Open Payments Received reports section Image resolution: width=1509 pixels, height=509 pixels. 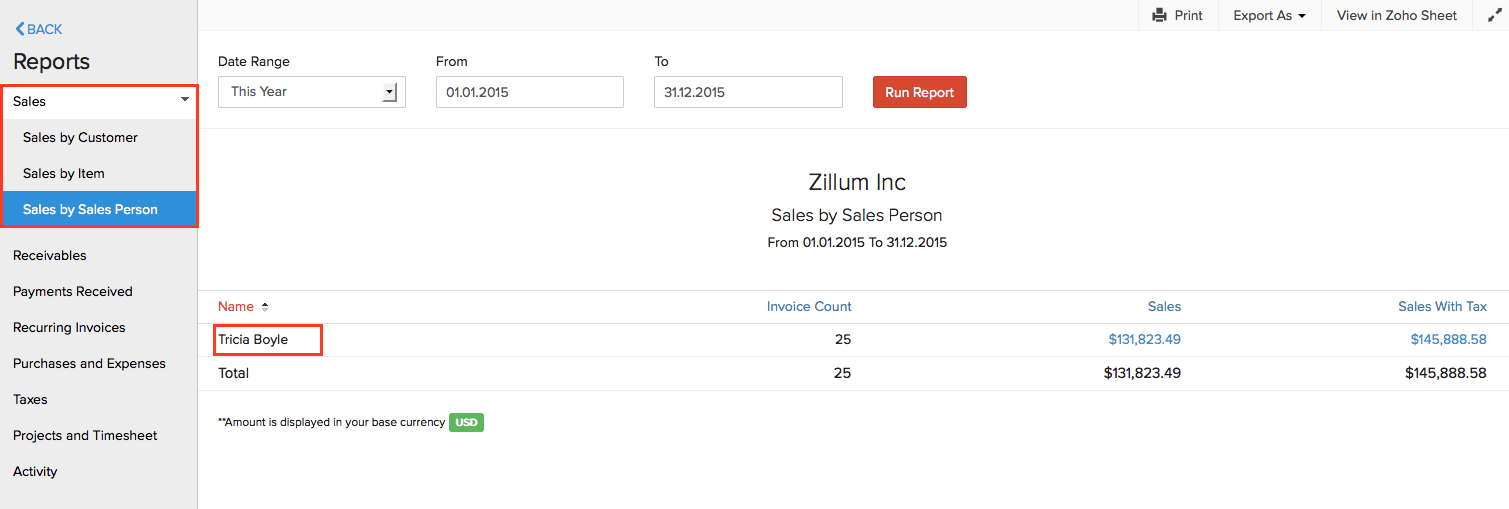click(73, 291)
